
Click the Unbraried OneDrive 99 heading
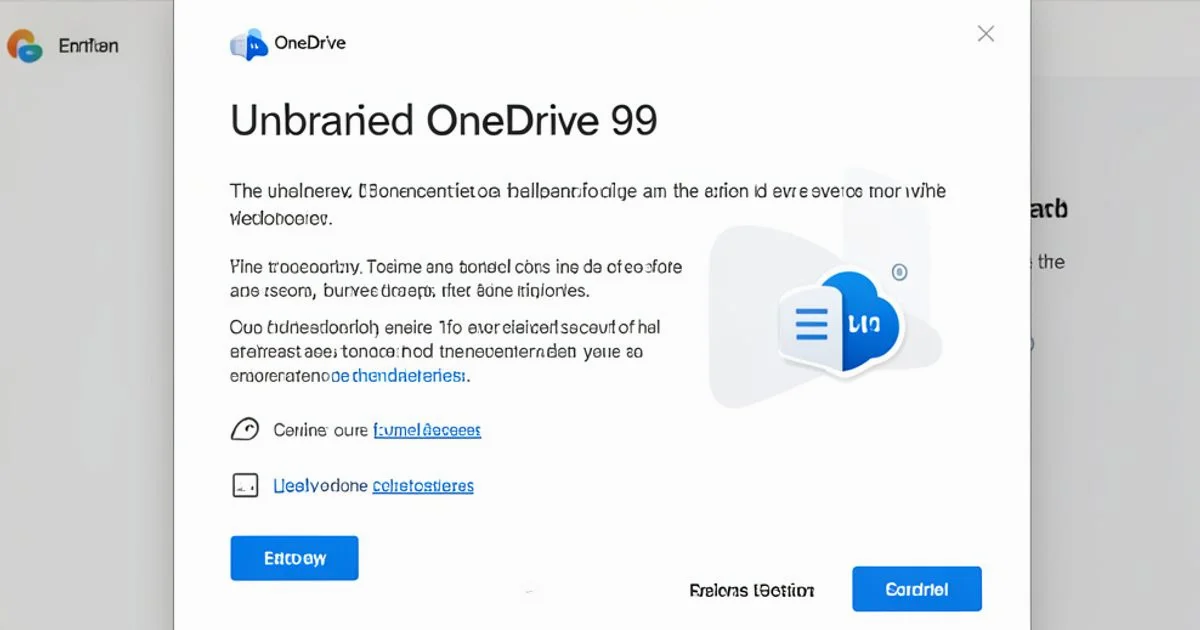coord(444,121)
